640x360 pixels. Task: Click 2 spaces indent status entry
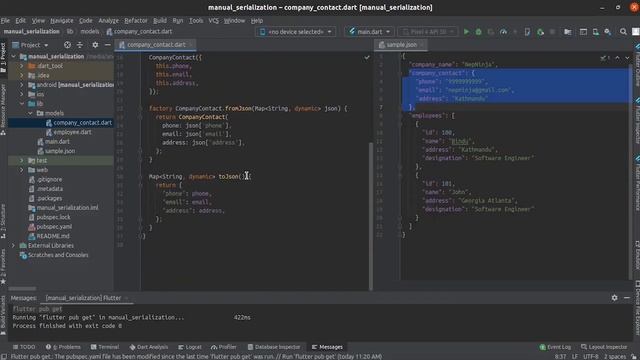[615, 356]
